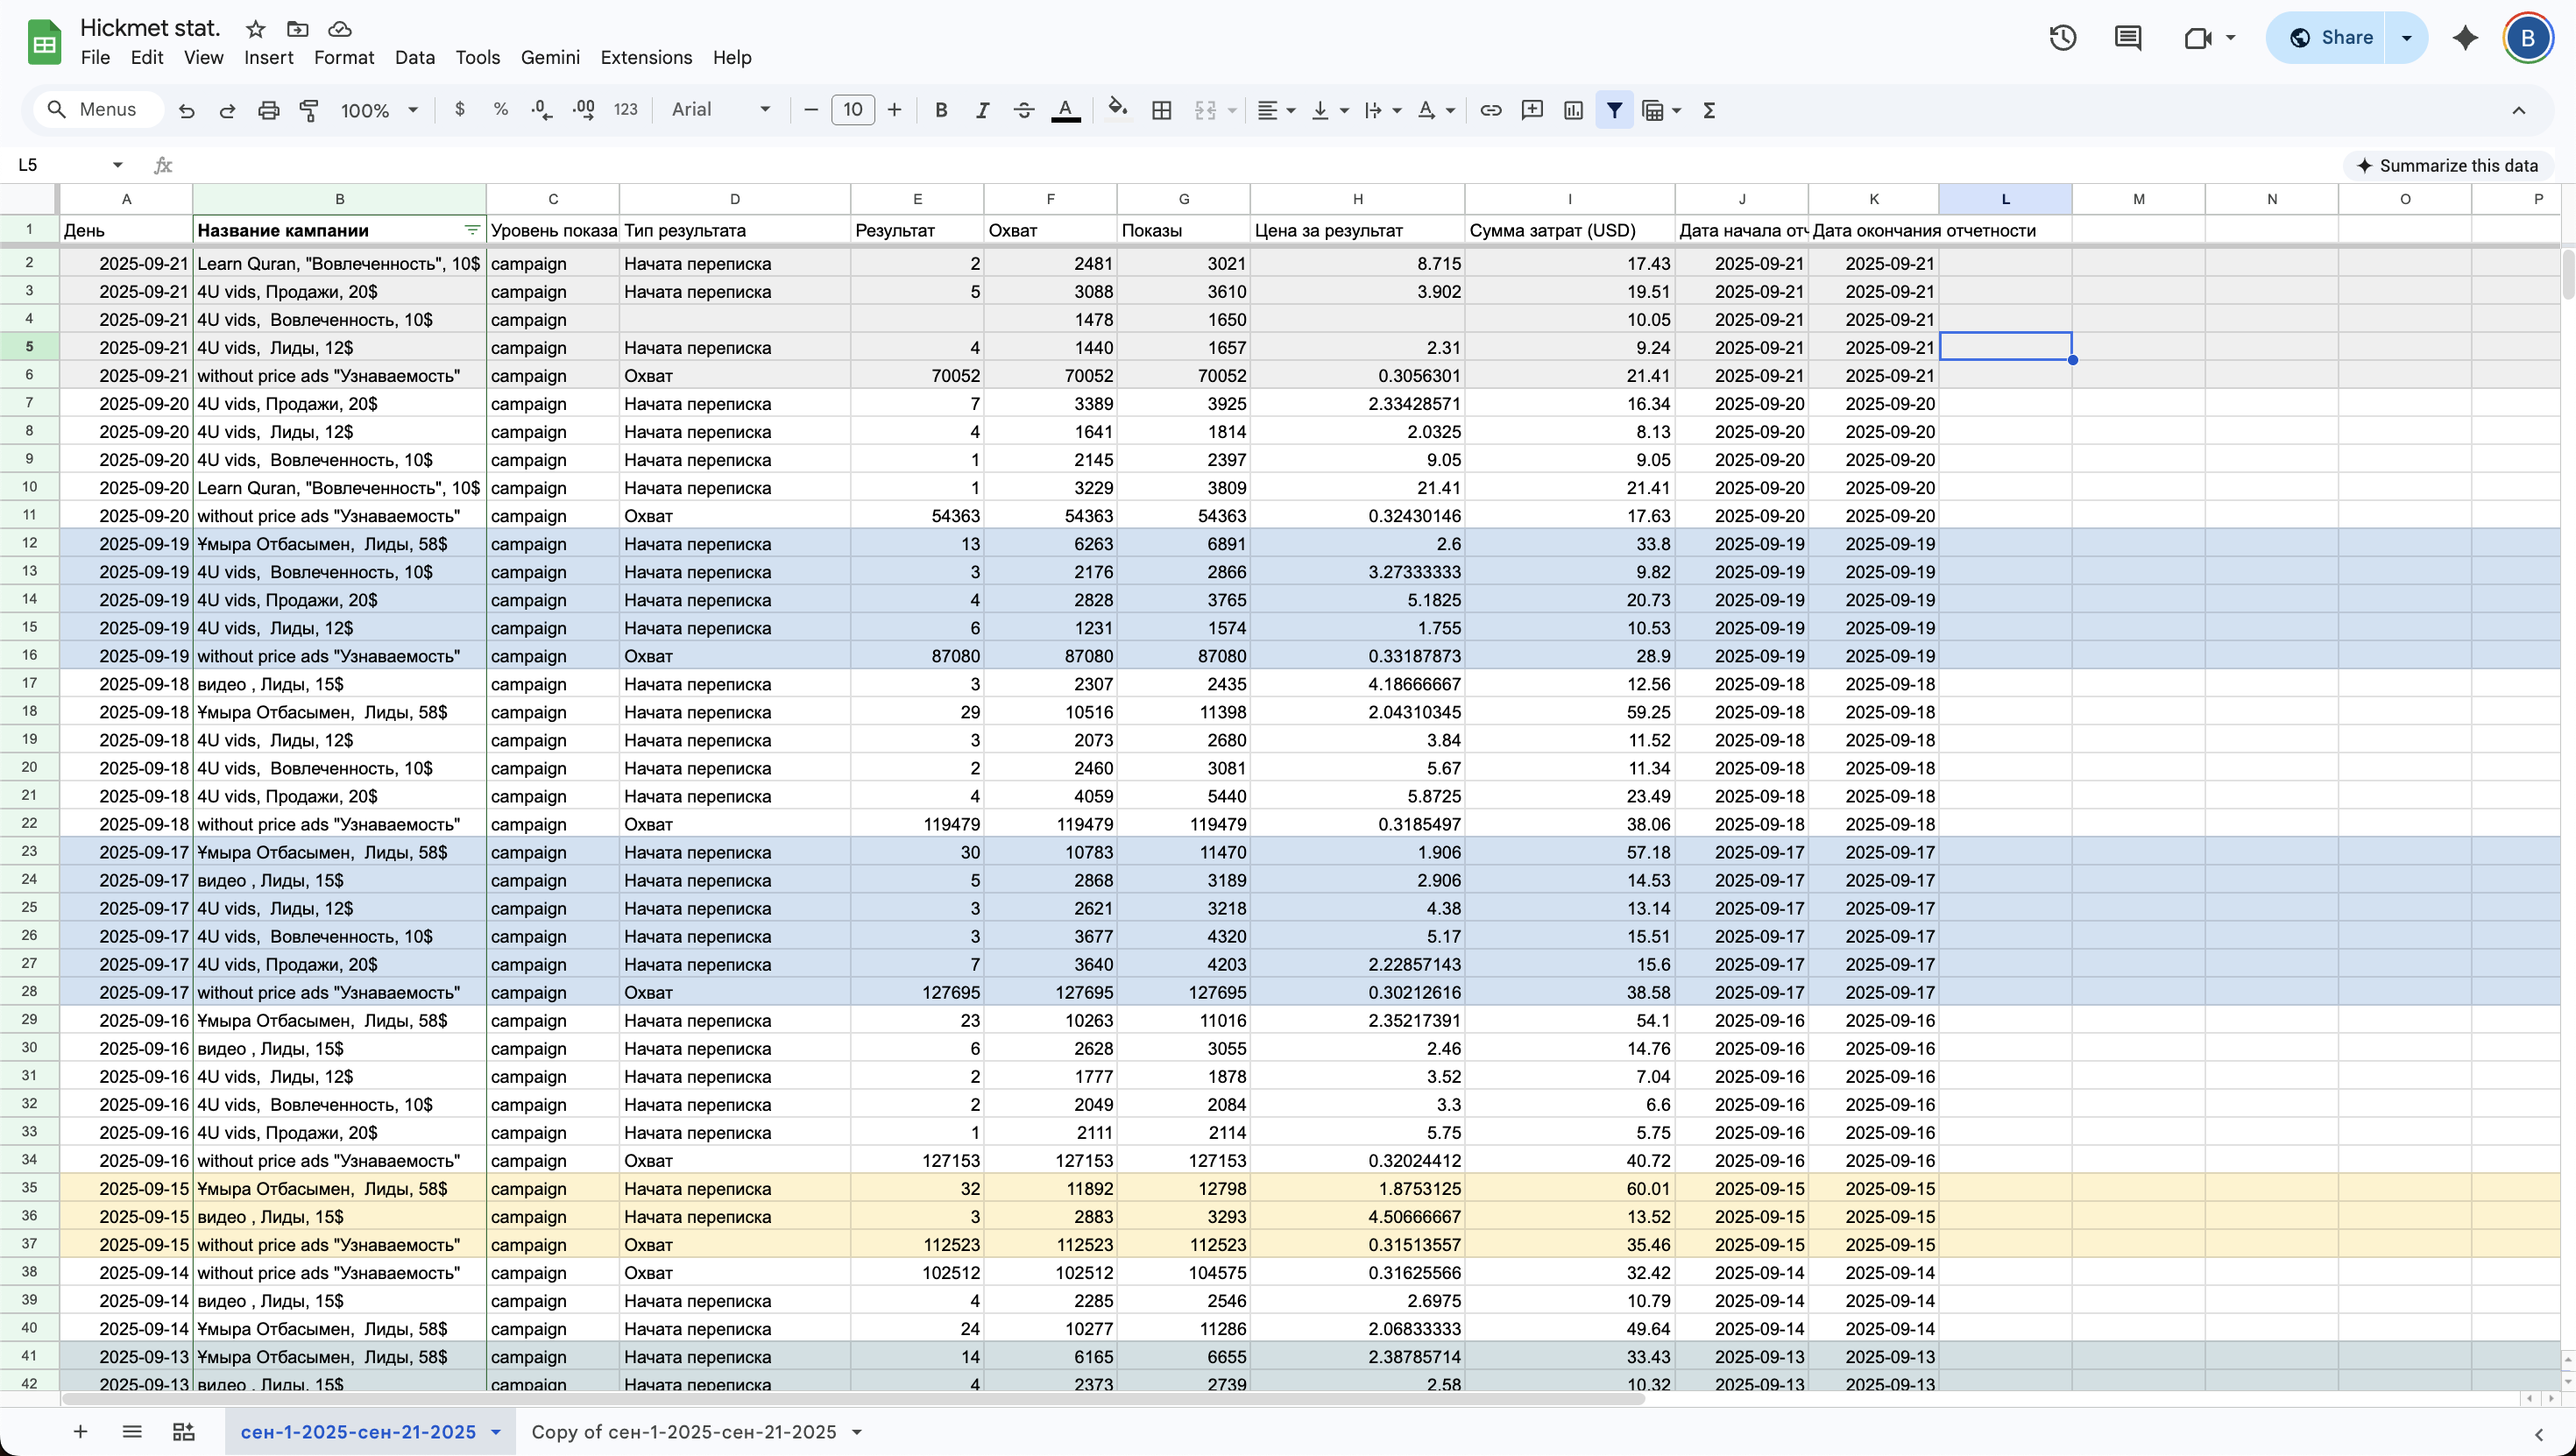
Task: Select column H header
Action: pos(1357,199)
